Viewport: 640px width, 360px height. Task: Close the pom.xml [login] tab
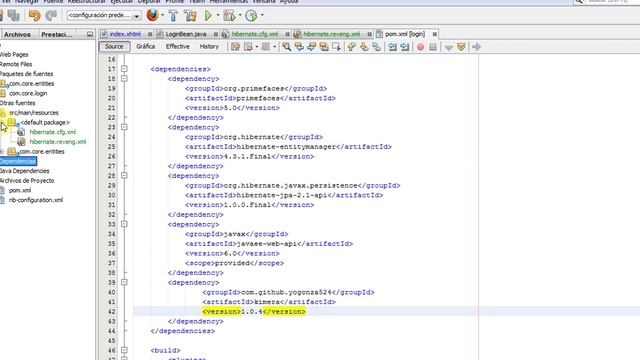(x=435, y=34)
